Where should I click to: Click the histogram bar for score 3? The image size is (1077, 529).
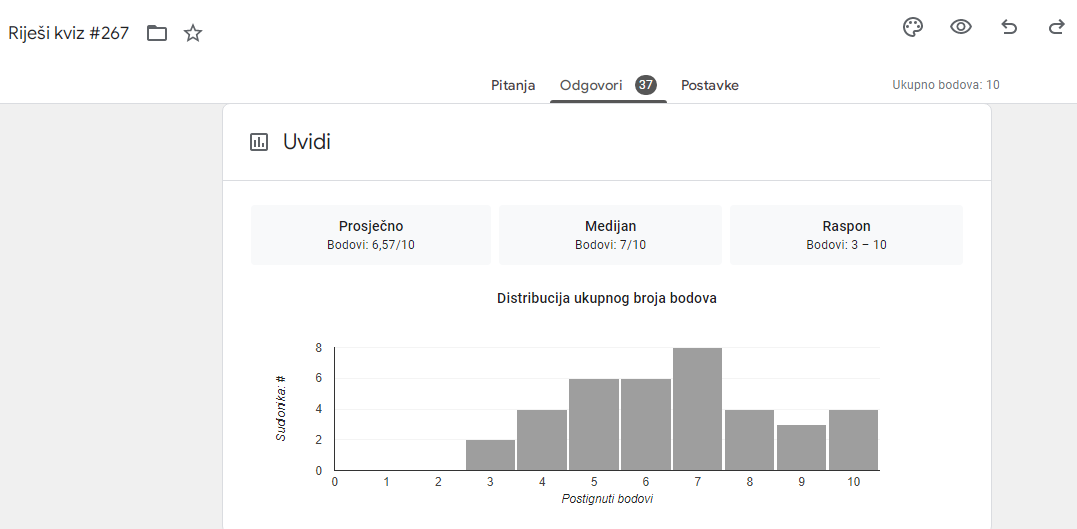point(490,455)
